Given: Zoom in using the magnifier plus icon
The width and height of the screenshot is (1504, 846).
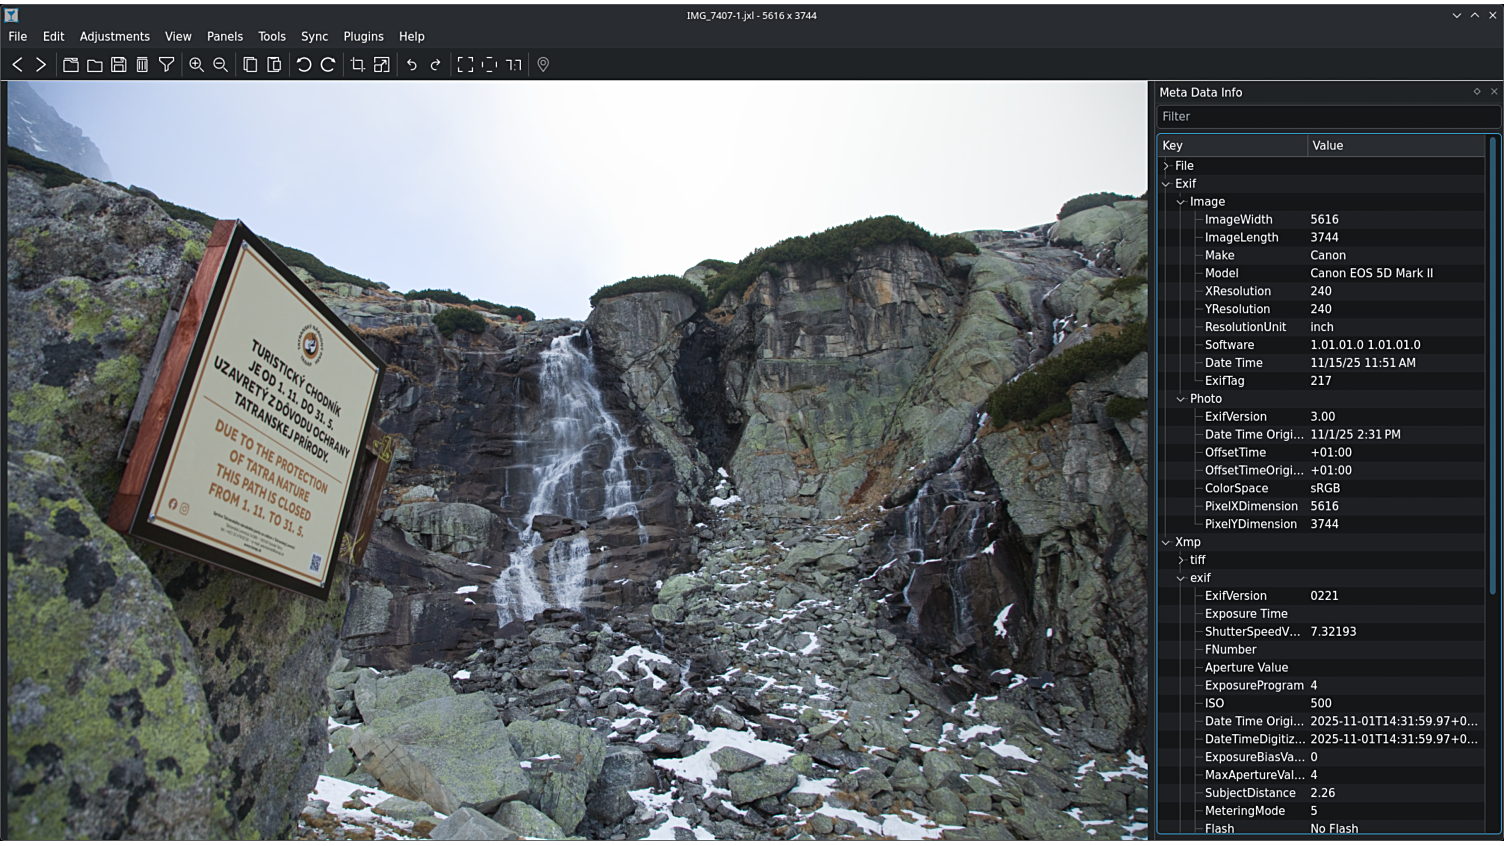Looking at the screenshot, I should pyautogui.click(x=196, y=64).
